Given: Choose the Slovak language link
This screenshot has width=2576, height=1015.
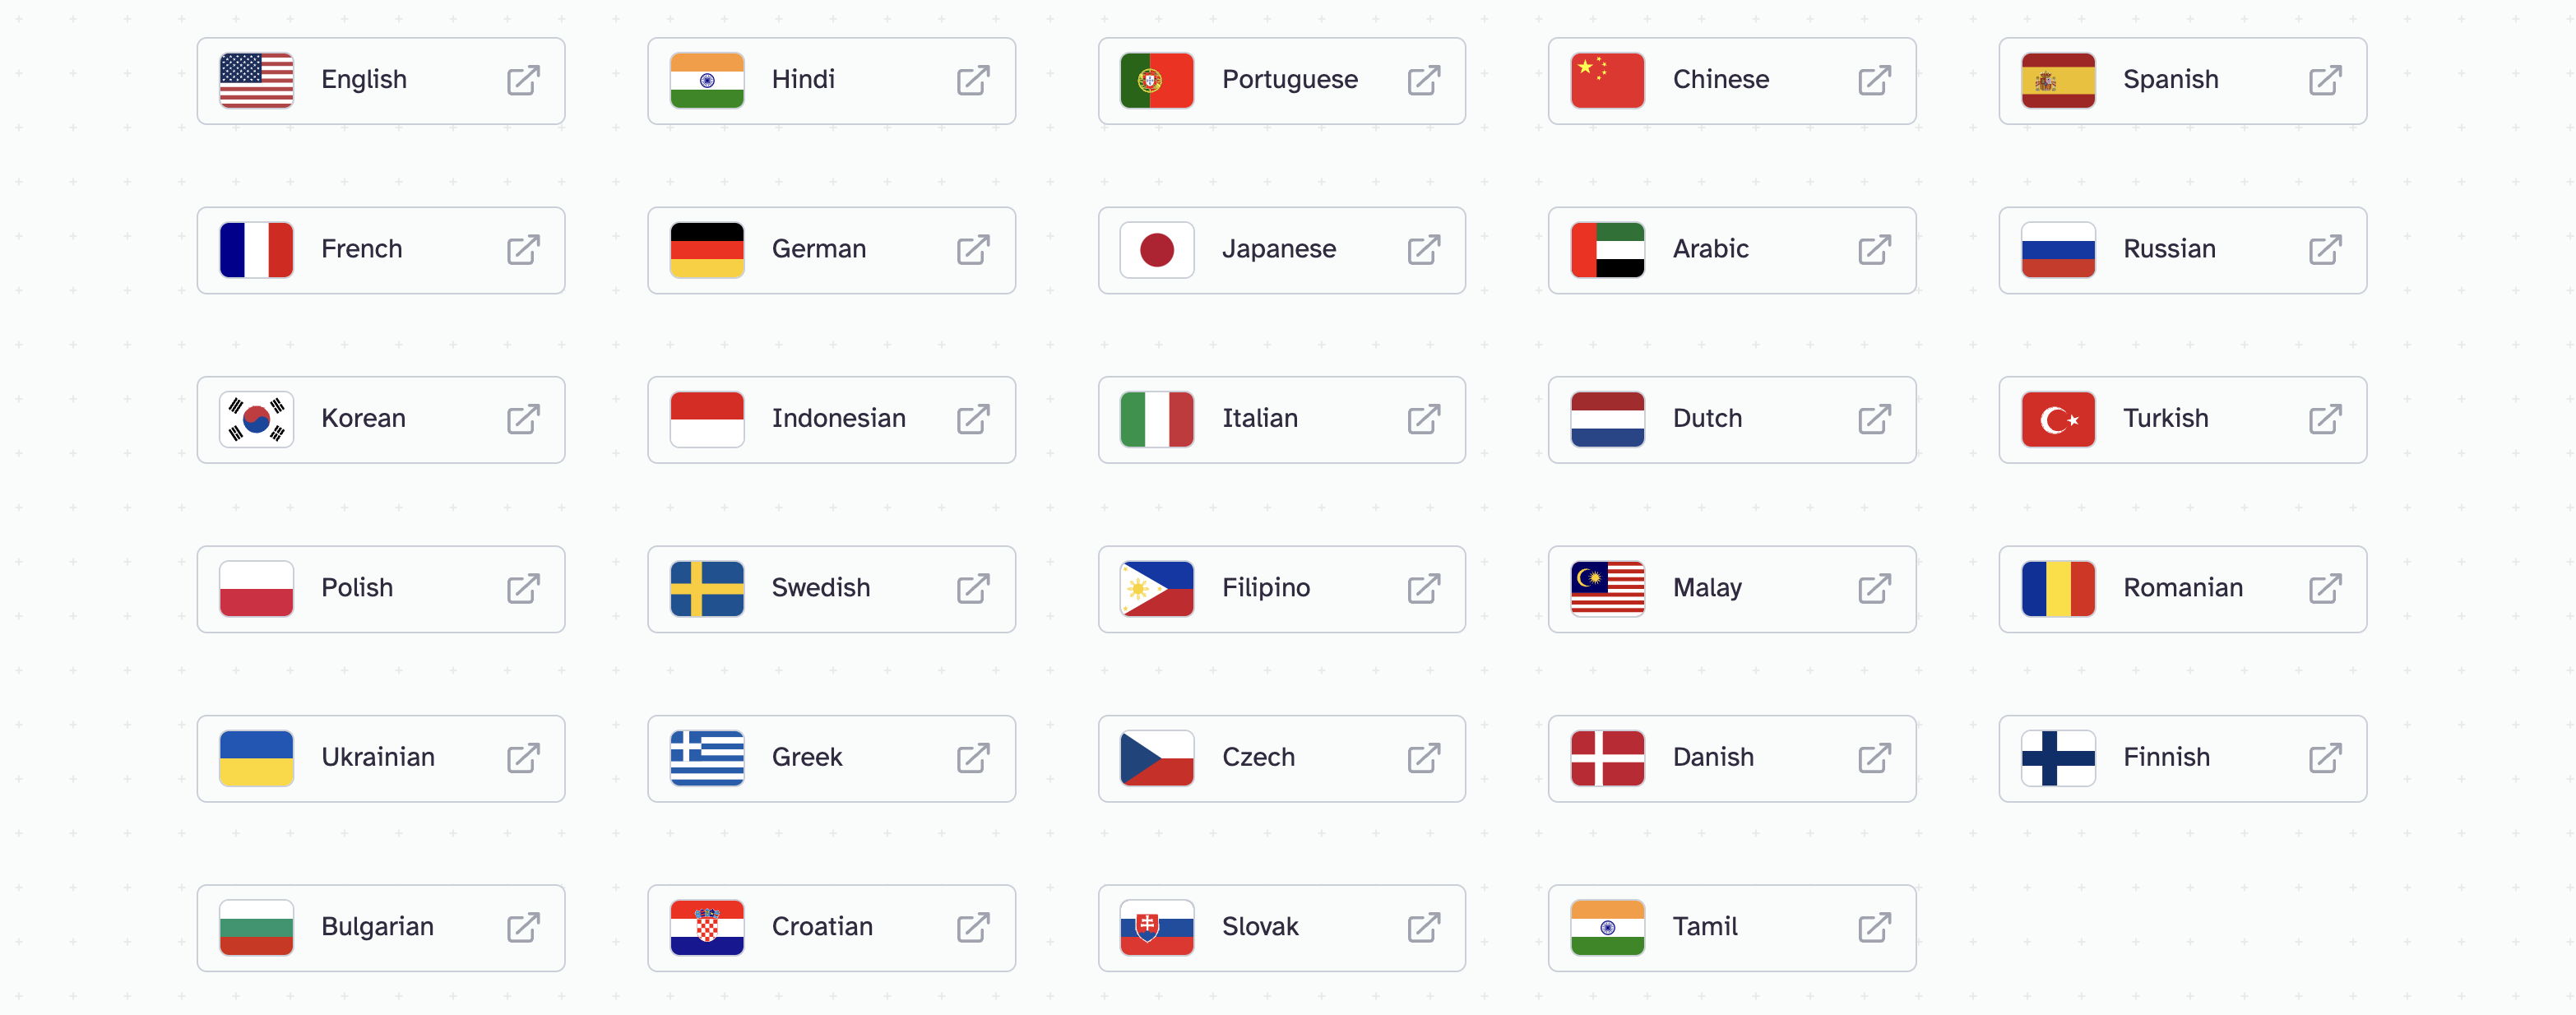Looking at the screenshot, I should tap(1282, 927).
